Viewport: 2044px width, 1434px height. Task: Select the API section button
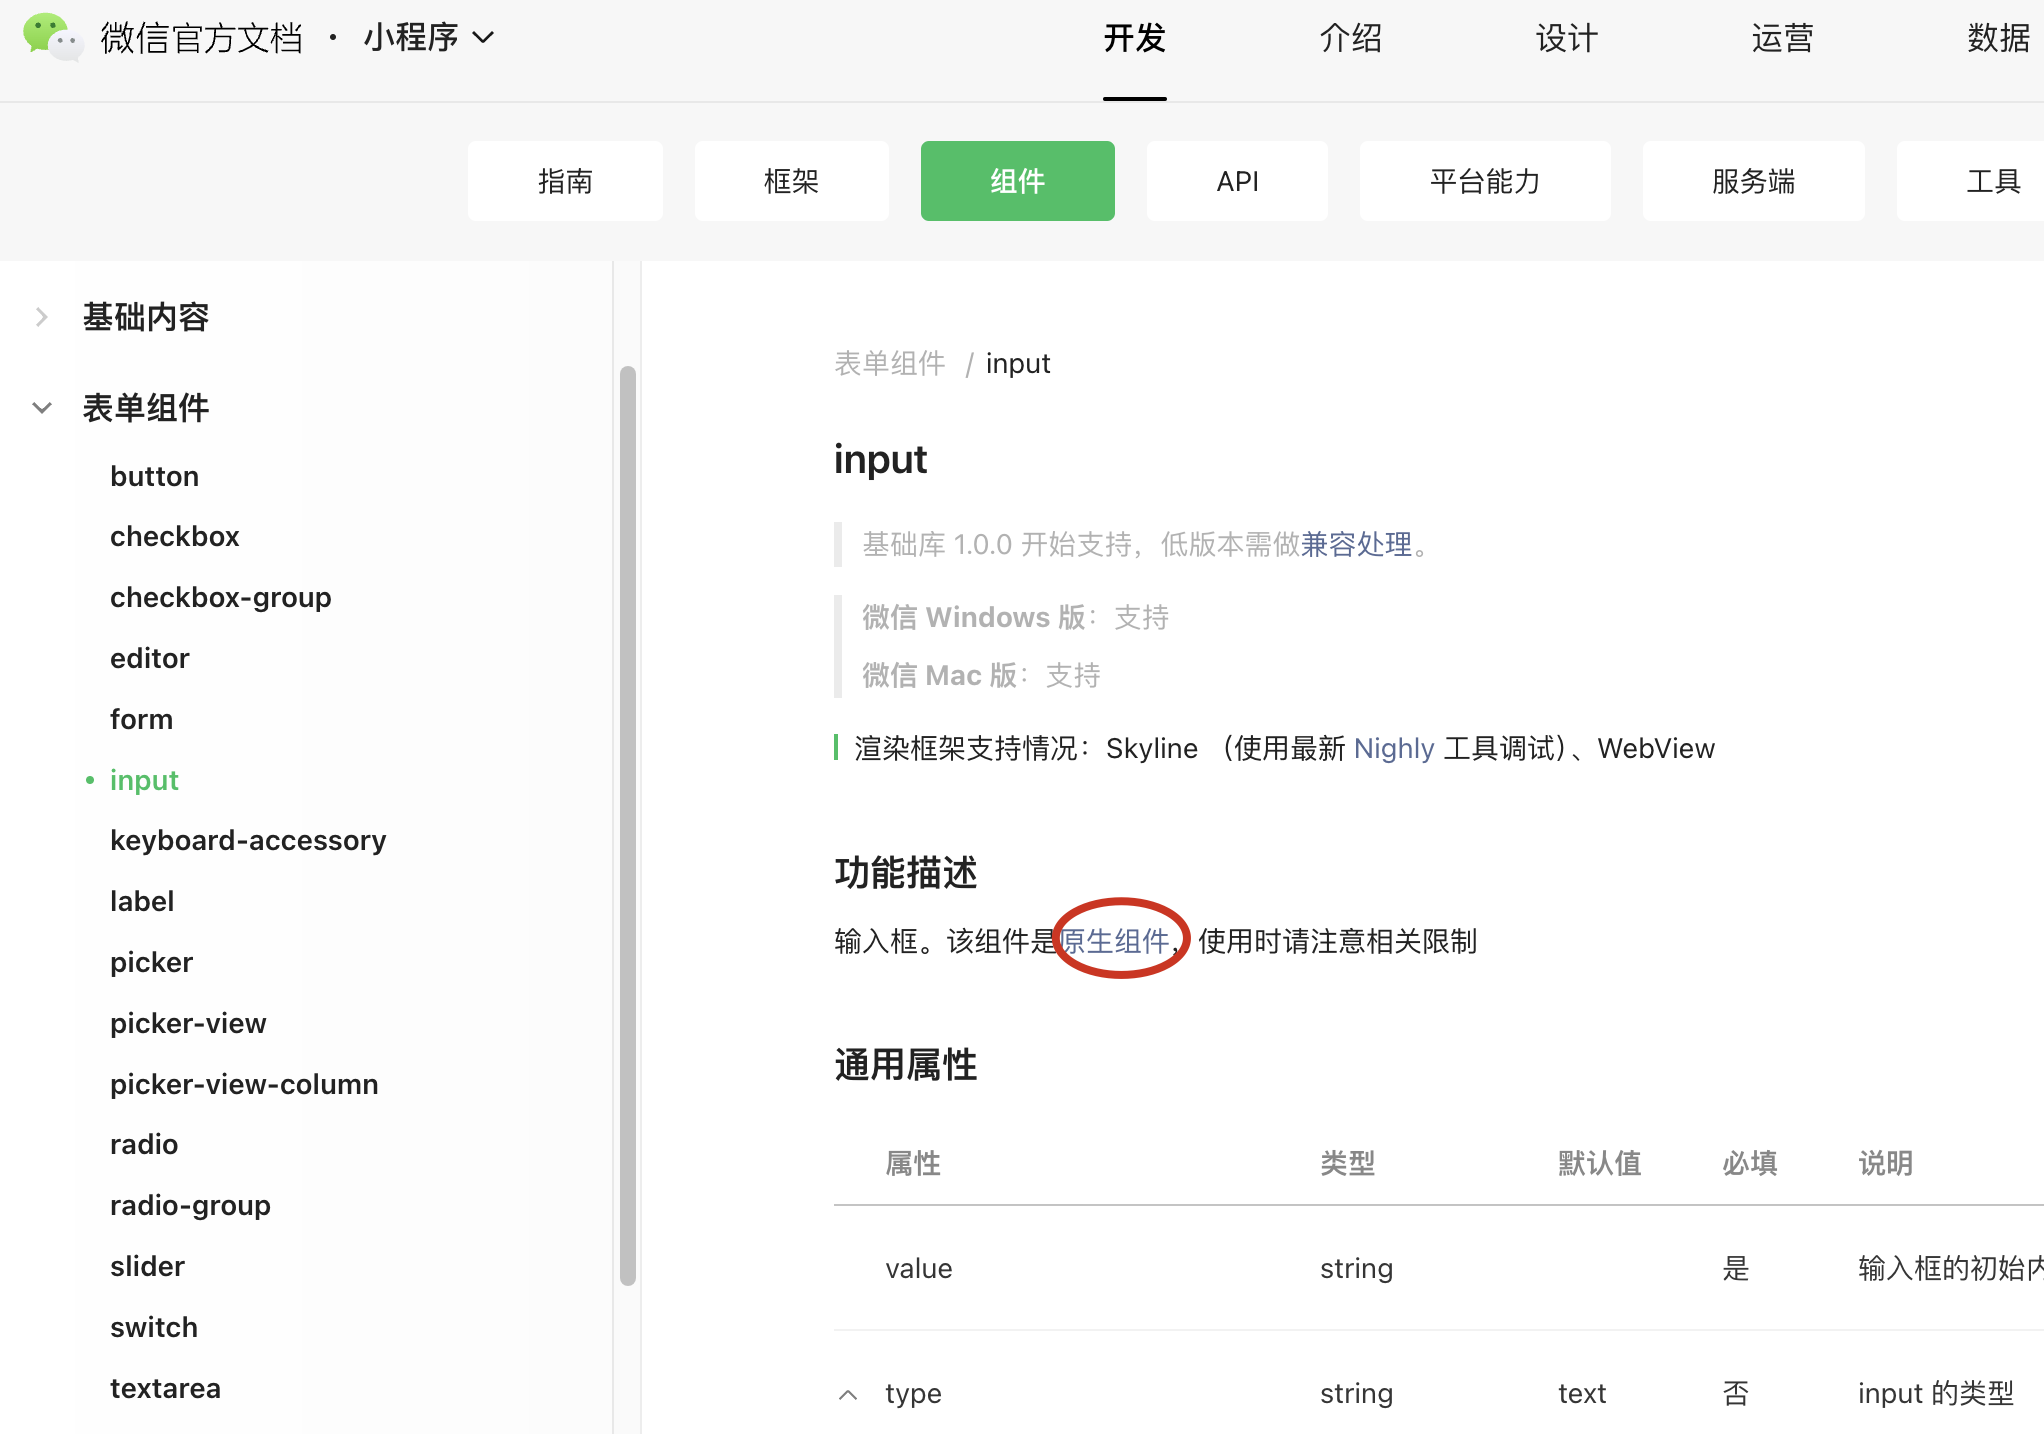tap(1238, 181)
